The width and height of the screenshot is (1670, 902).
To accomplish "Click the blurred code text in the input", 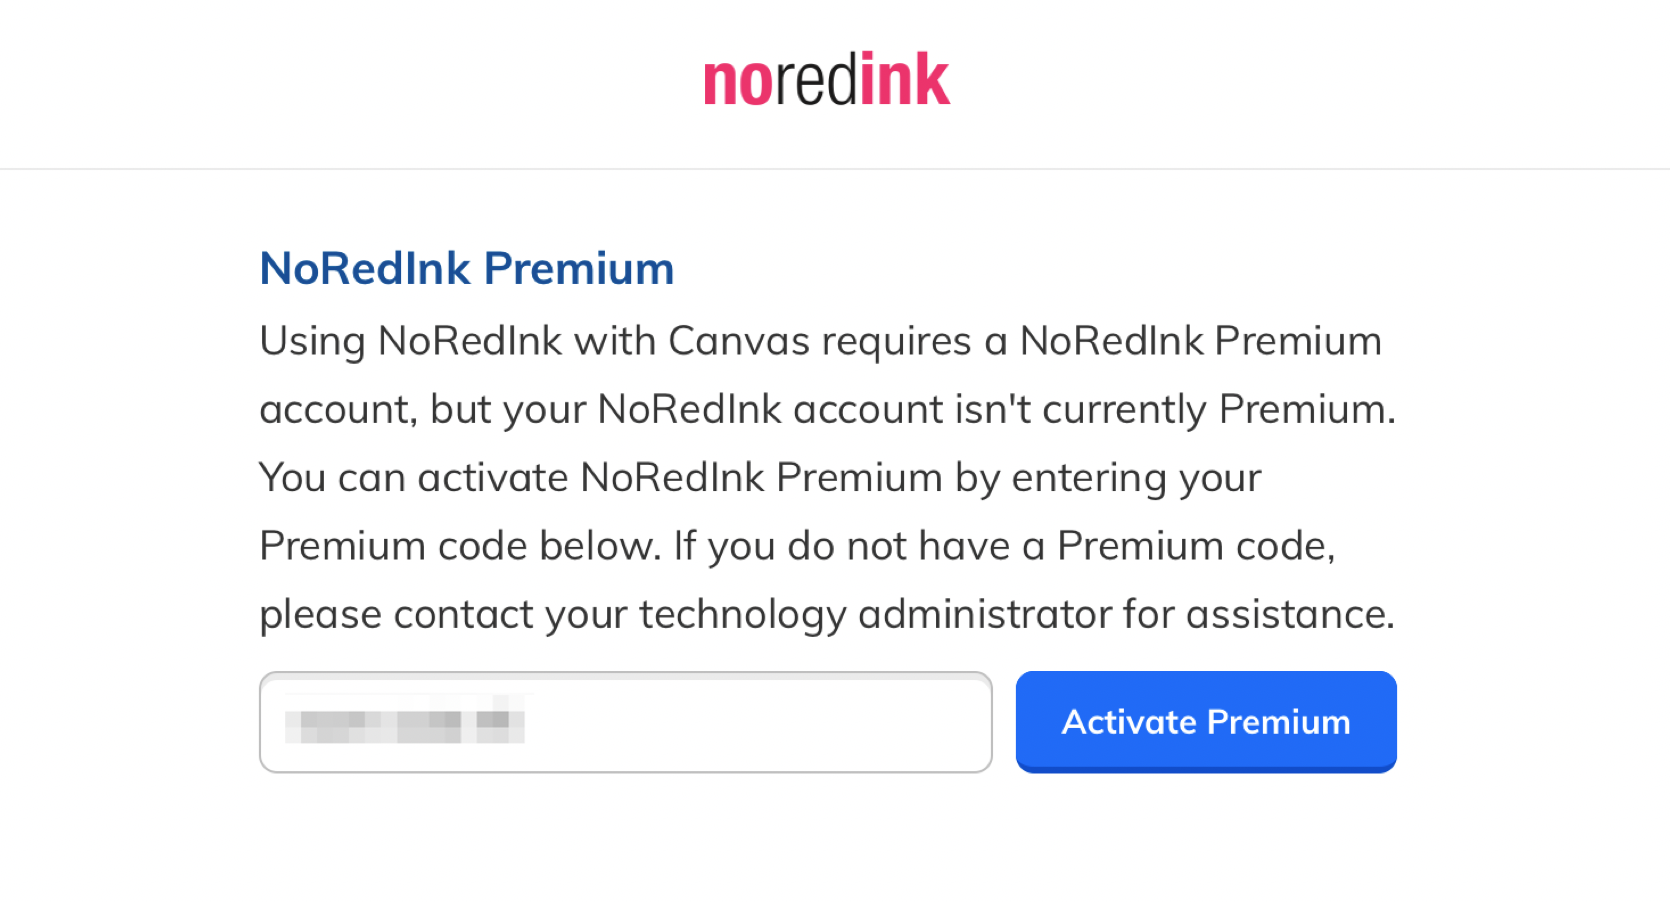I will (405, 719).
